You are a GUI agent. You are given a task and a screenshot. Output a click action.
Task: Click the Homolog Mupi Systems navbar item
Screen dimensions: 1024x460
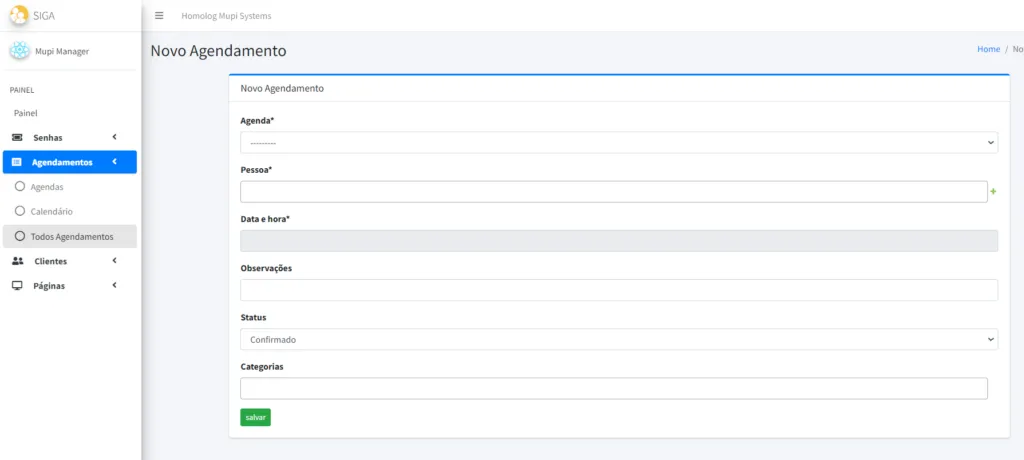(x=226, y=16)
